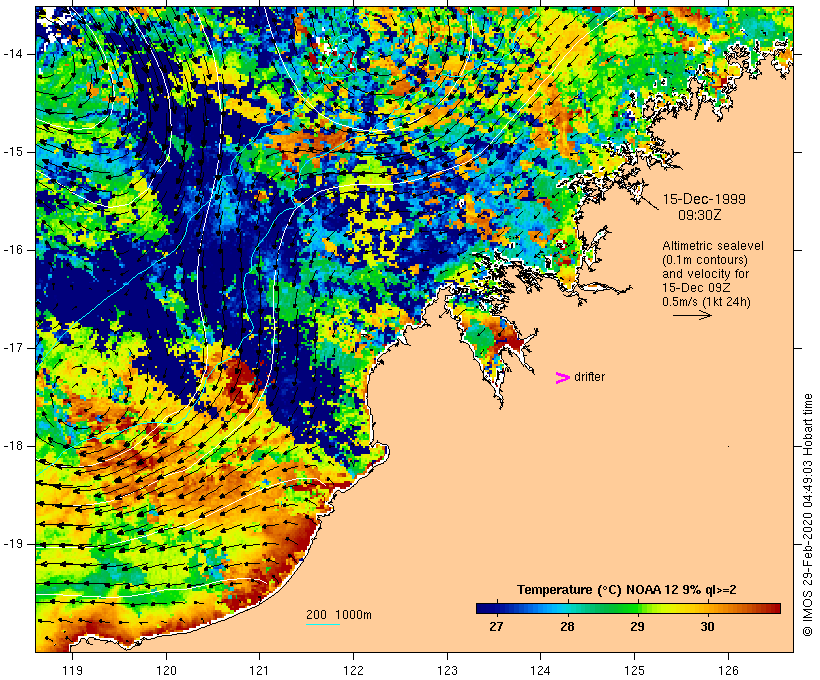Click the '-17' latitude axis label

tap(12, 348)
